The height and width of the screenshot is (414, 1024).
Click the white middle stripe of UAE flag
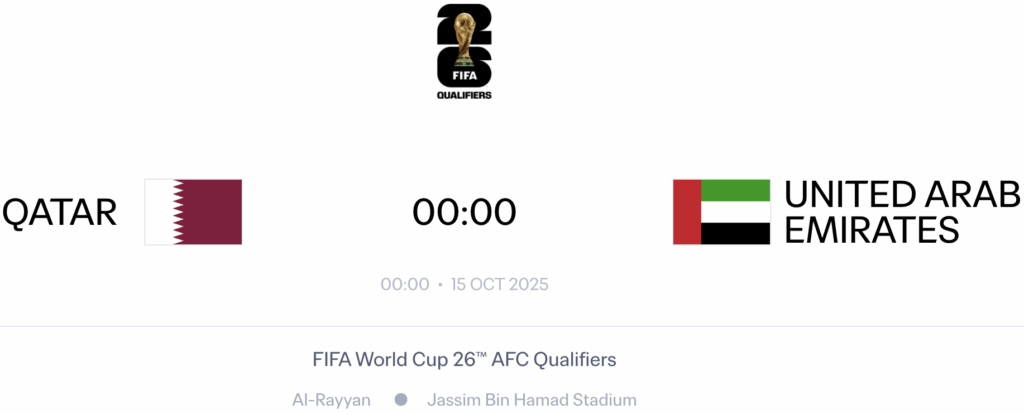tap(735, 212)
